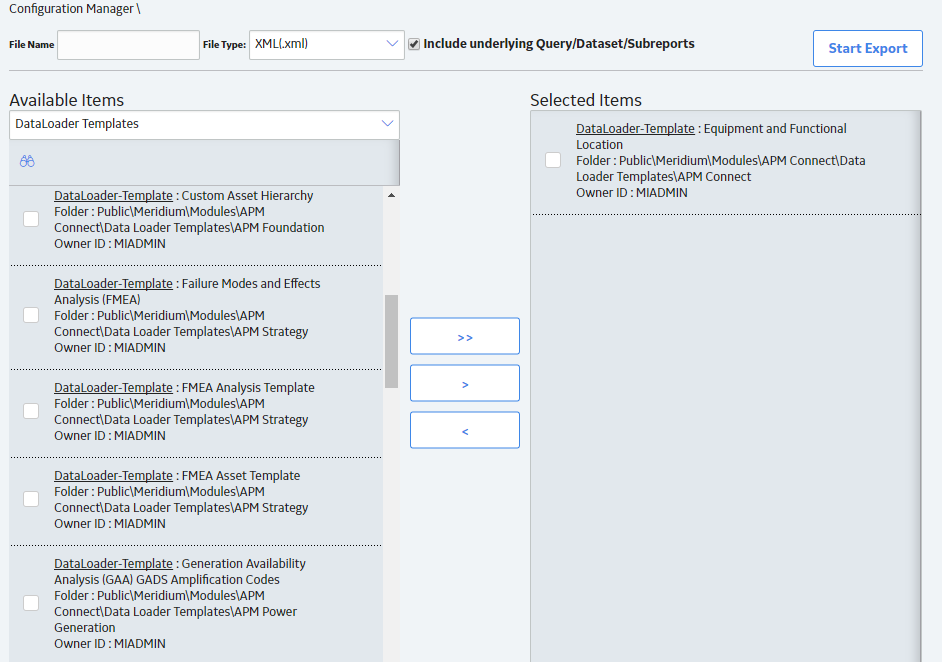The height and width of the screenshot is (662, 942).
Task: Uncheck Include underlying Query/Dataset/Subreports
Action: 414,44
